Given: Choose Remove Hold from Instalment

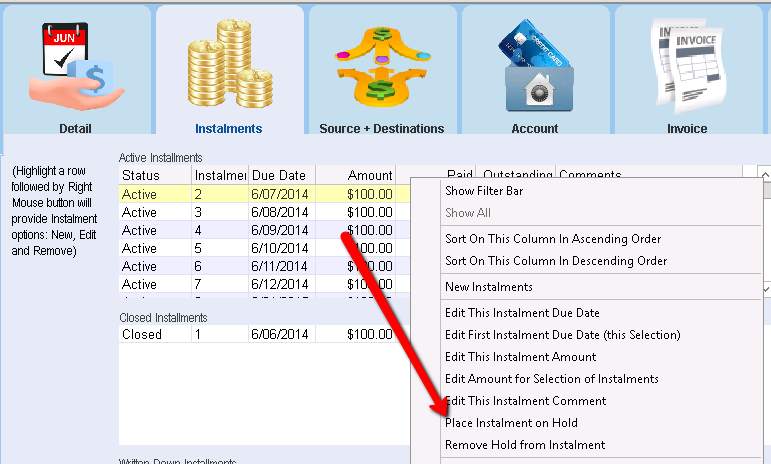Looking at the screenshot, I should (x=525, y=445).
